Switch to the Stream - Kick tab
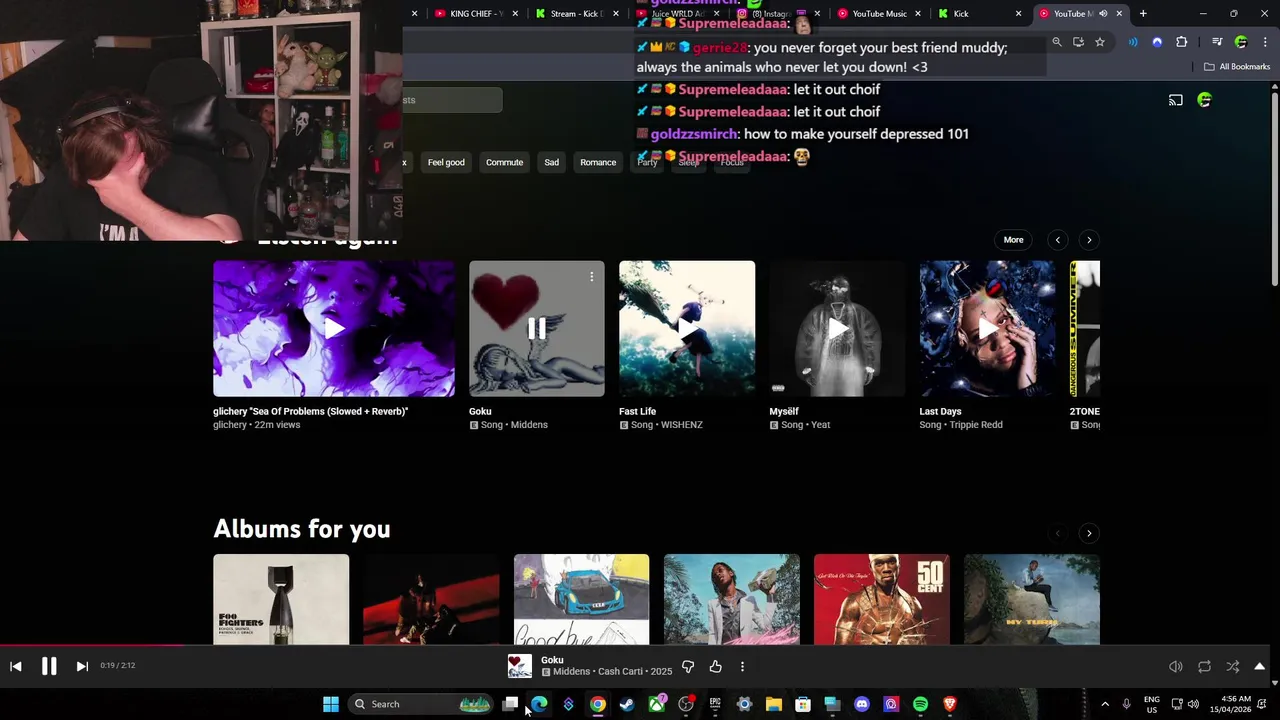This screenshot has height=720, width=1280. click(x=577, y=14)
